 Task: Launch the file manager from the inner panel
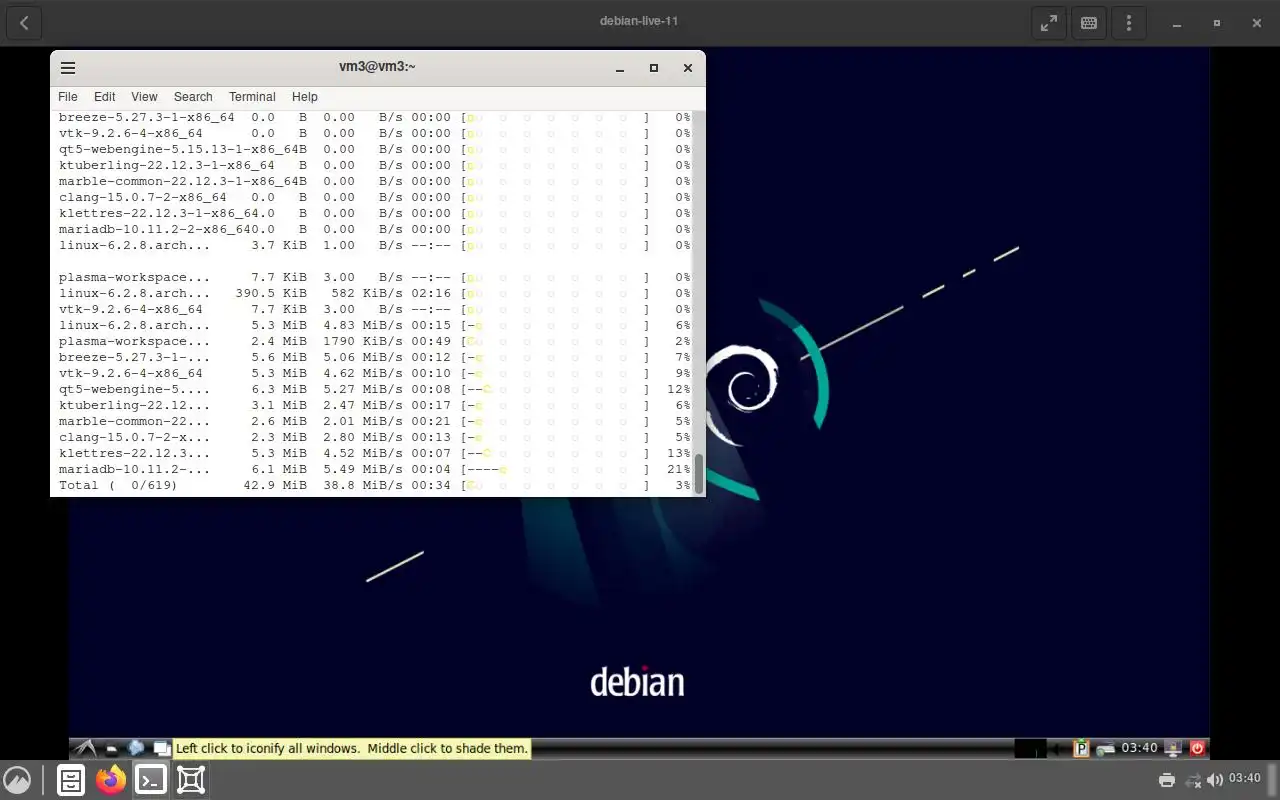[x=112, y=748]
